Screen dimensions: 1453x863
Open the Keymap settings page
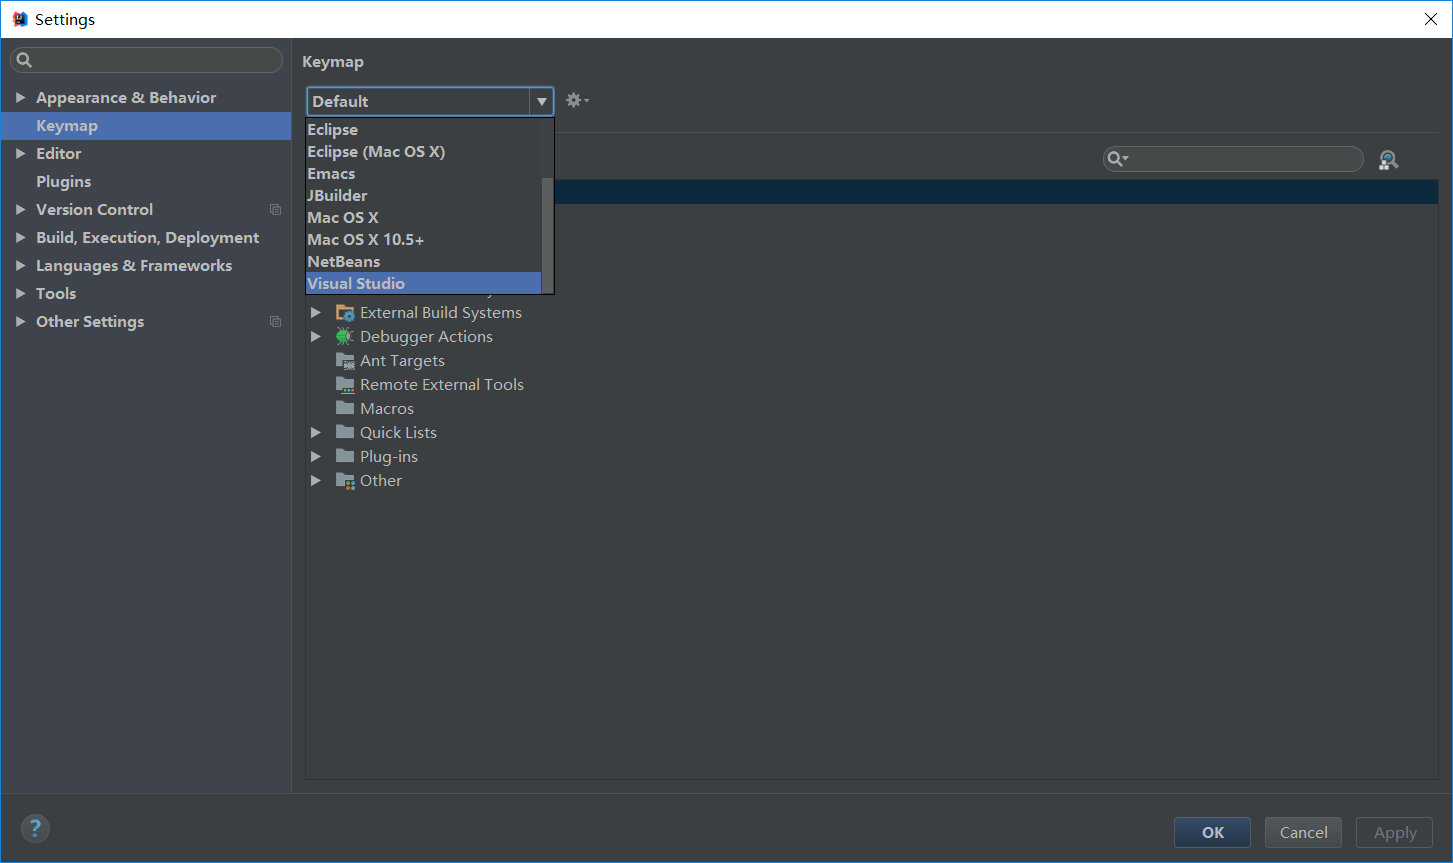coord(146,126)
